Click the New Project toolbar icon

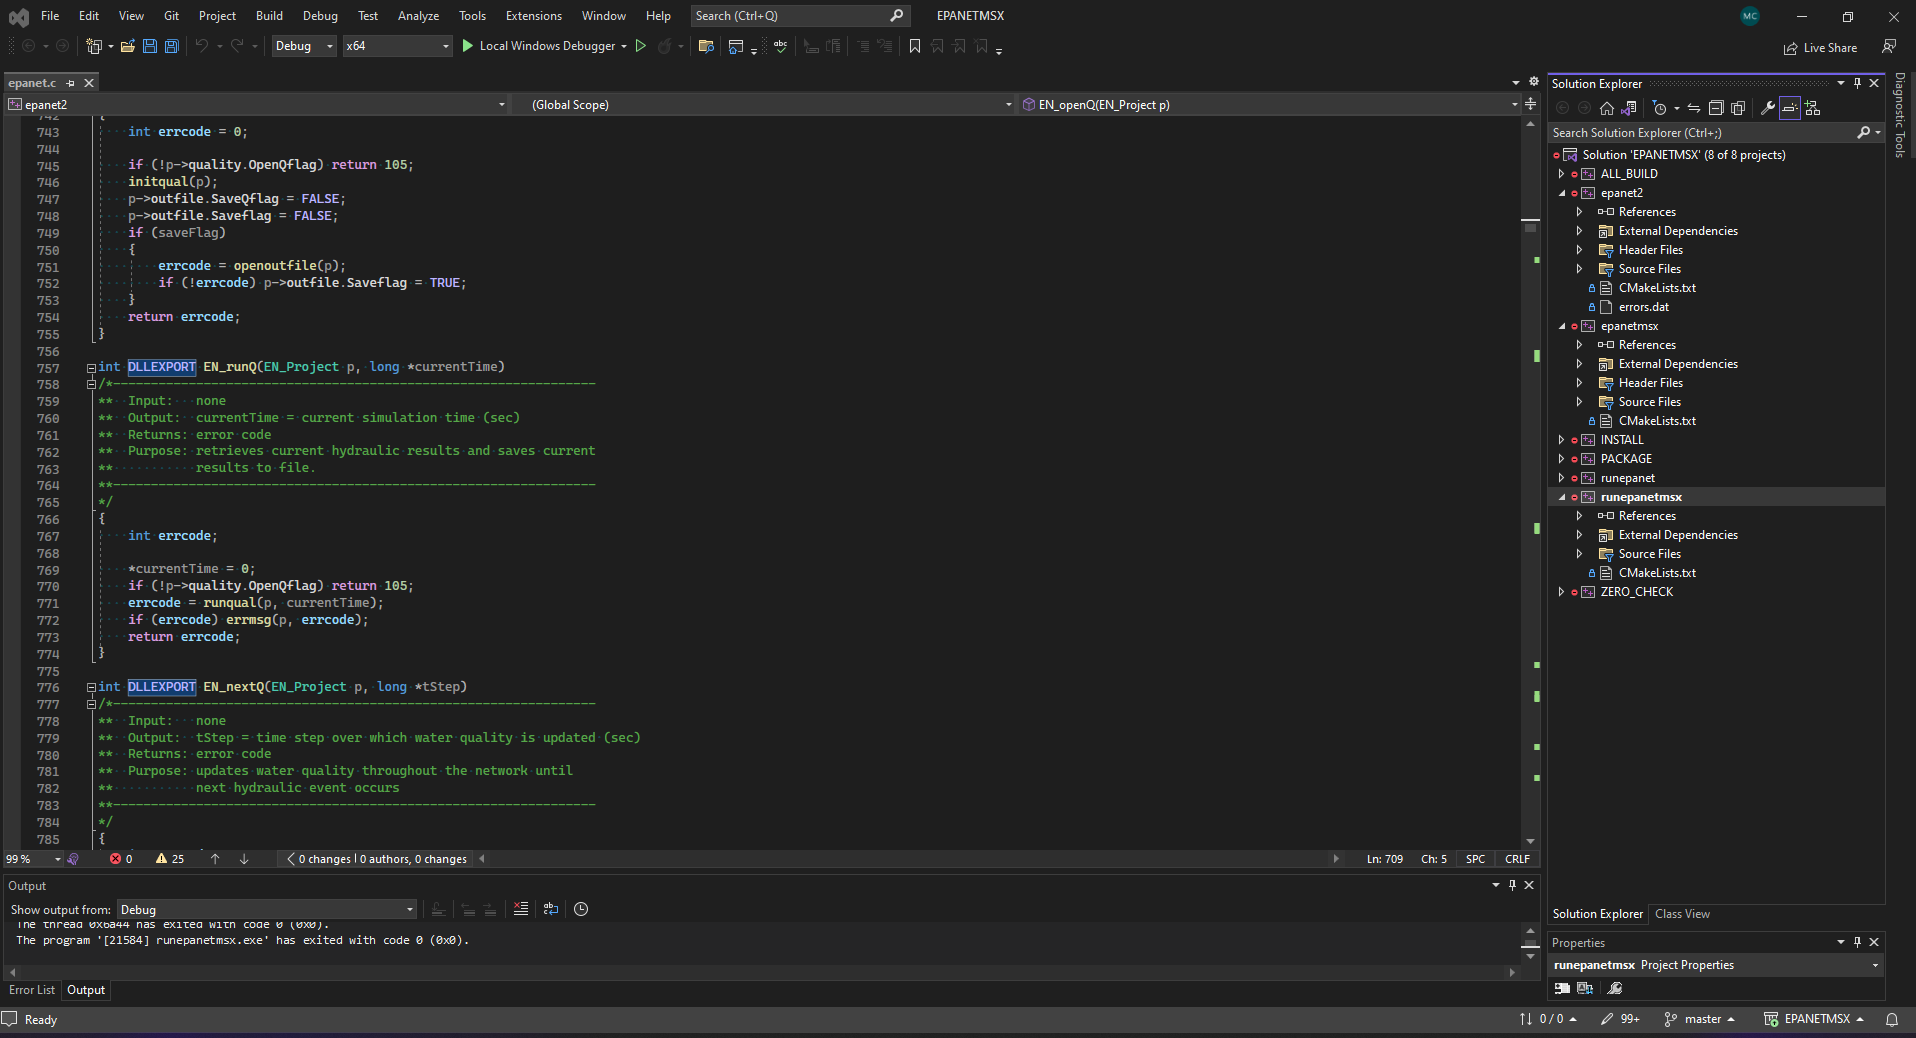click(94, 46)
